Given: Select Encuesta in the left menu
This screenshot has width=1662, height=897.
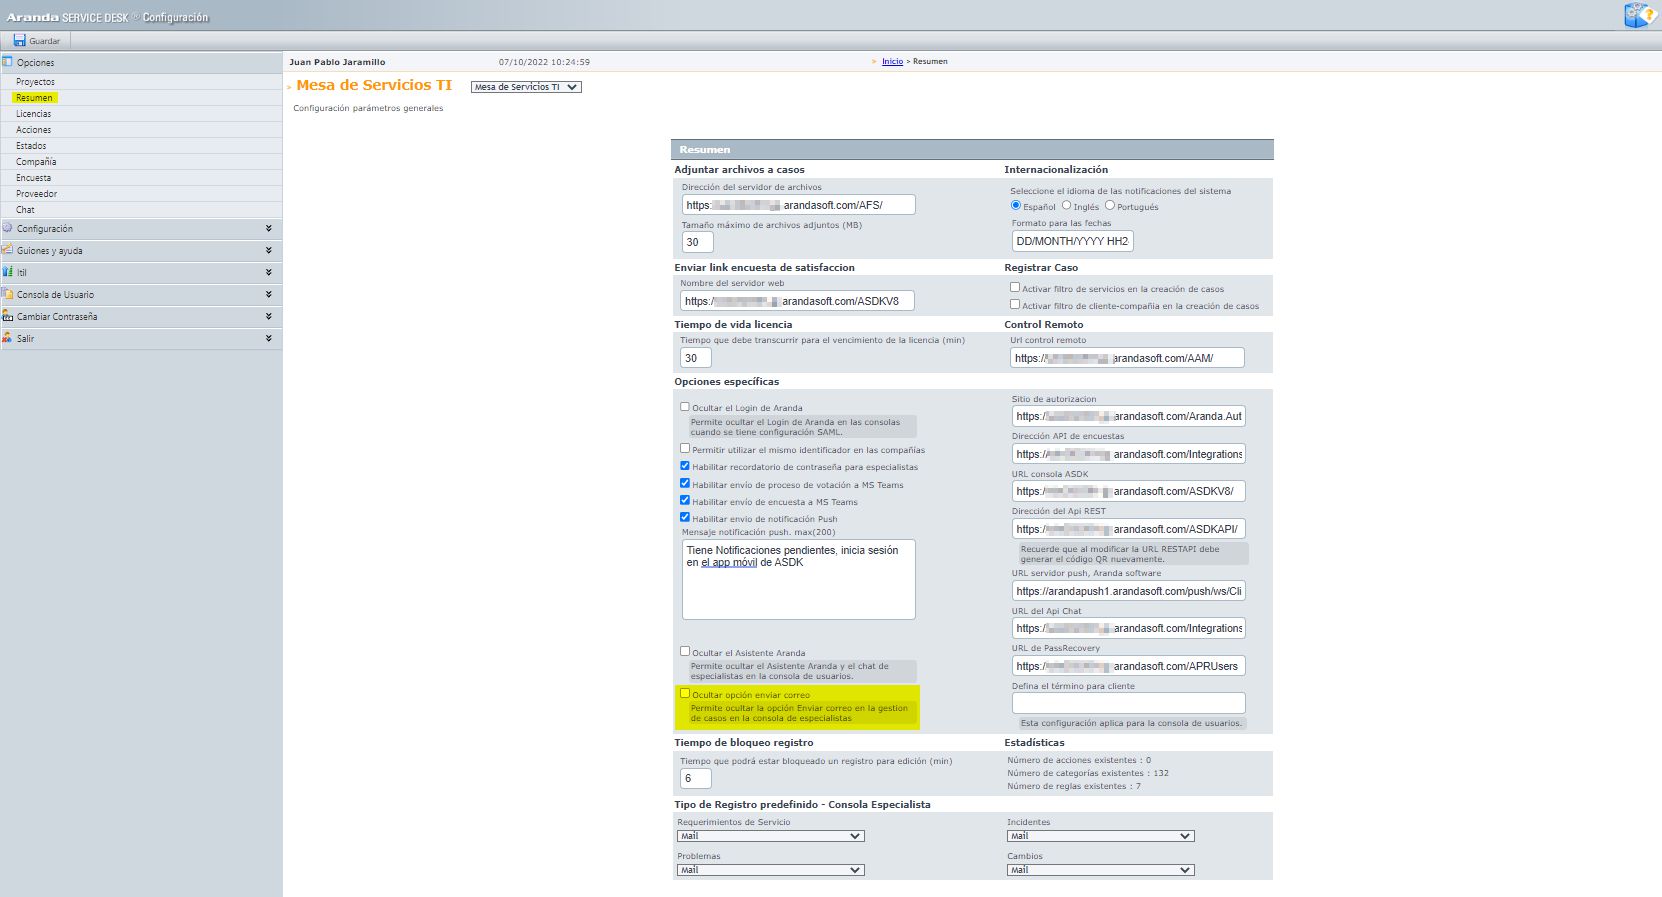Looking at the screenshot, I should (x=33, y=178).
